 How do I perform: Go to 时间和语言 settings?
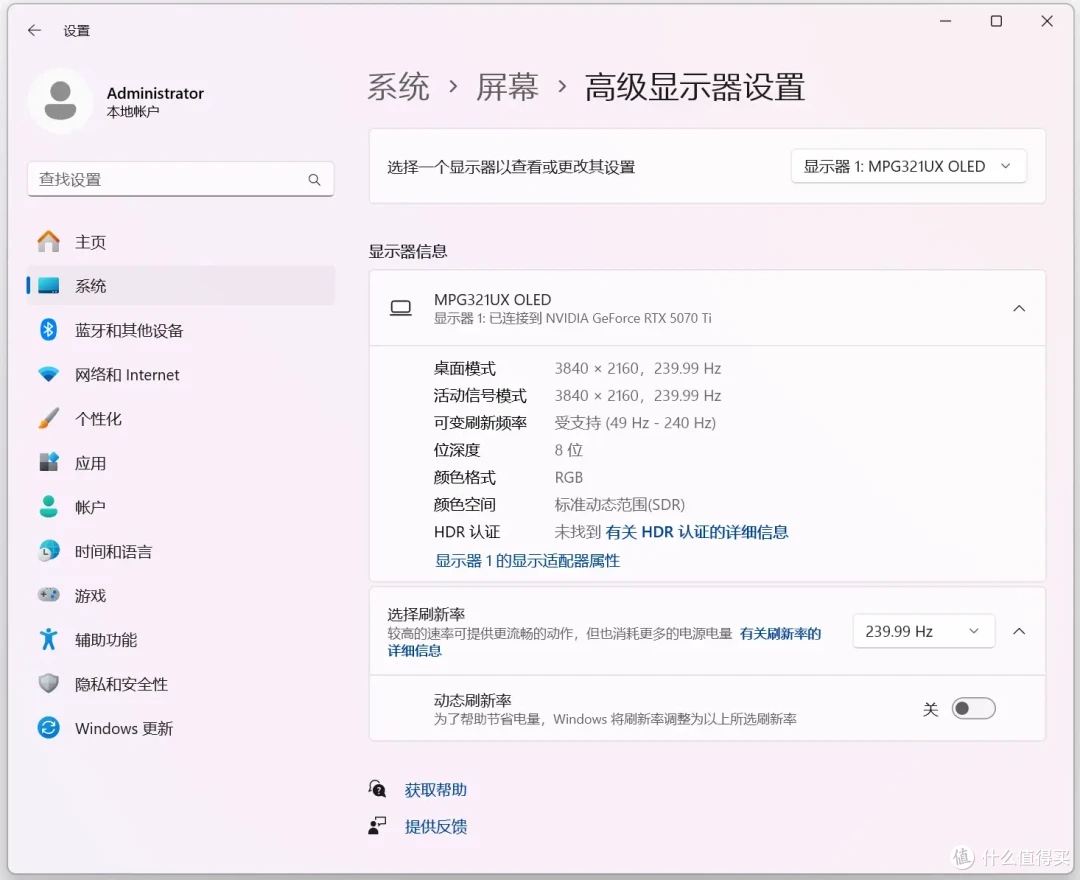pyautogui.click(x=180, y=551)
